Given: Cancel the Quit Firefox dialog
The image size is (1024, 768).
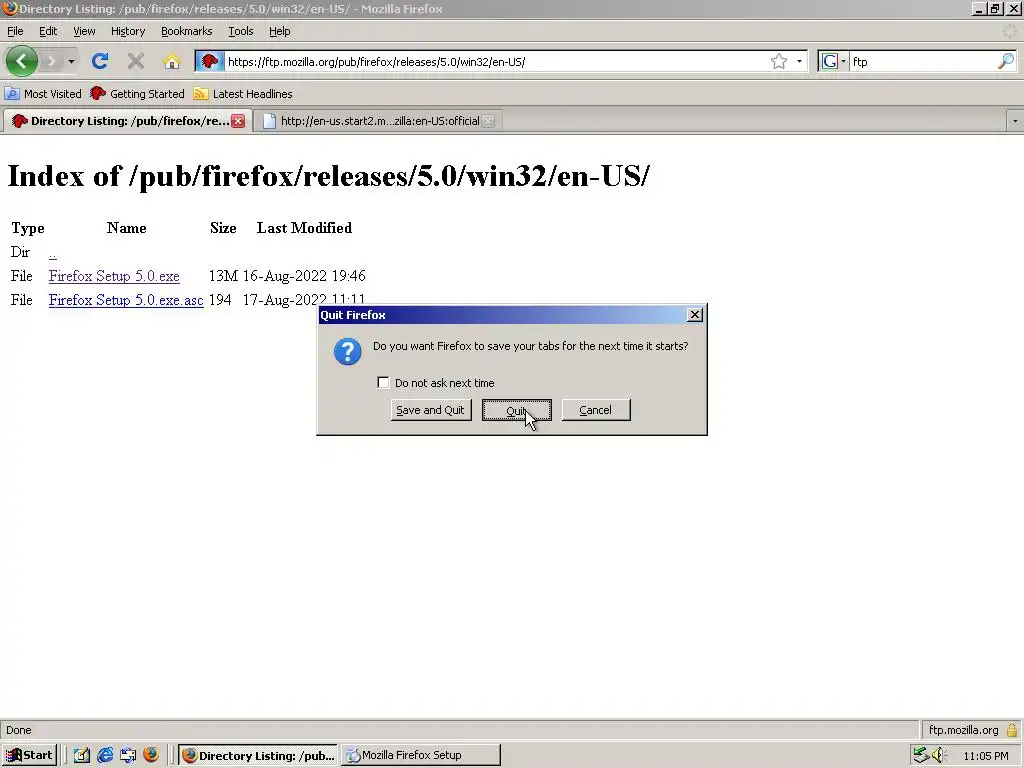Looking at the screenshot, I should coord(596,410).
